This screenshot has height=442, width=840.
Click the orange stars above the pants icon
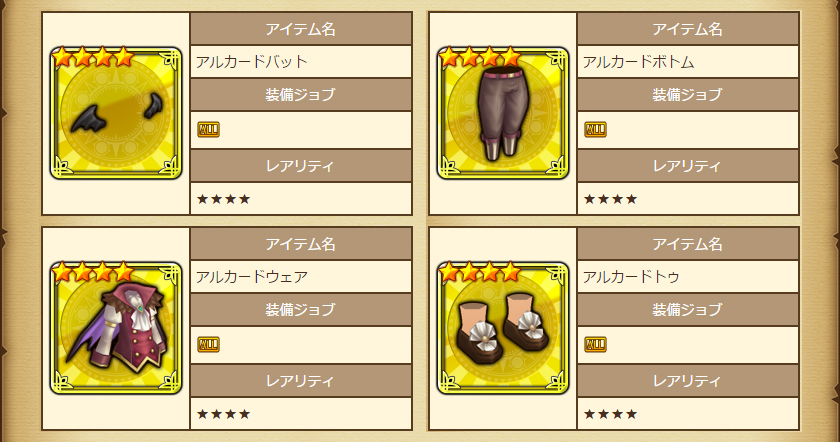pos(480,57)
